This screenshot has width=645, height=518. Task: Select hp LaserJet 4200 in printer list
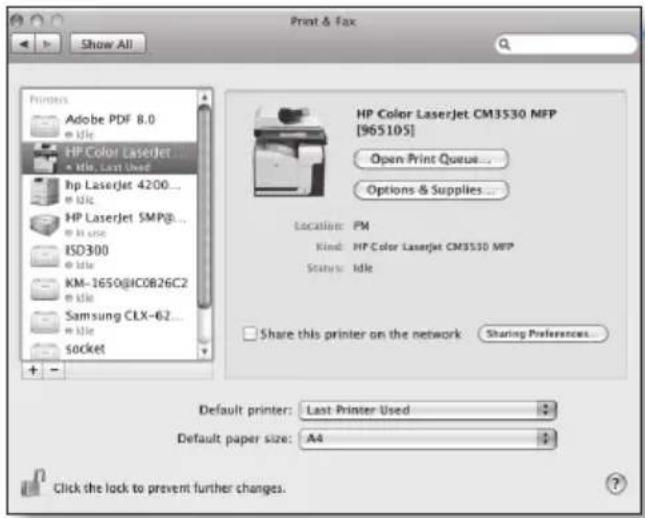coord(109,191)
